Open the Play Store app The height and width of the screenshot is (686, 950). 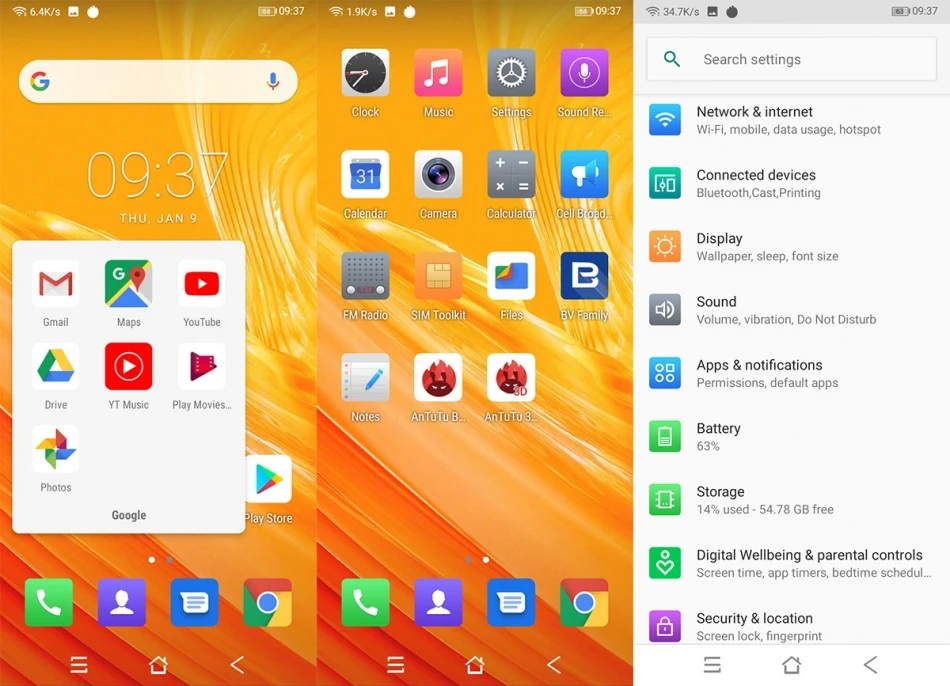269,480
